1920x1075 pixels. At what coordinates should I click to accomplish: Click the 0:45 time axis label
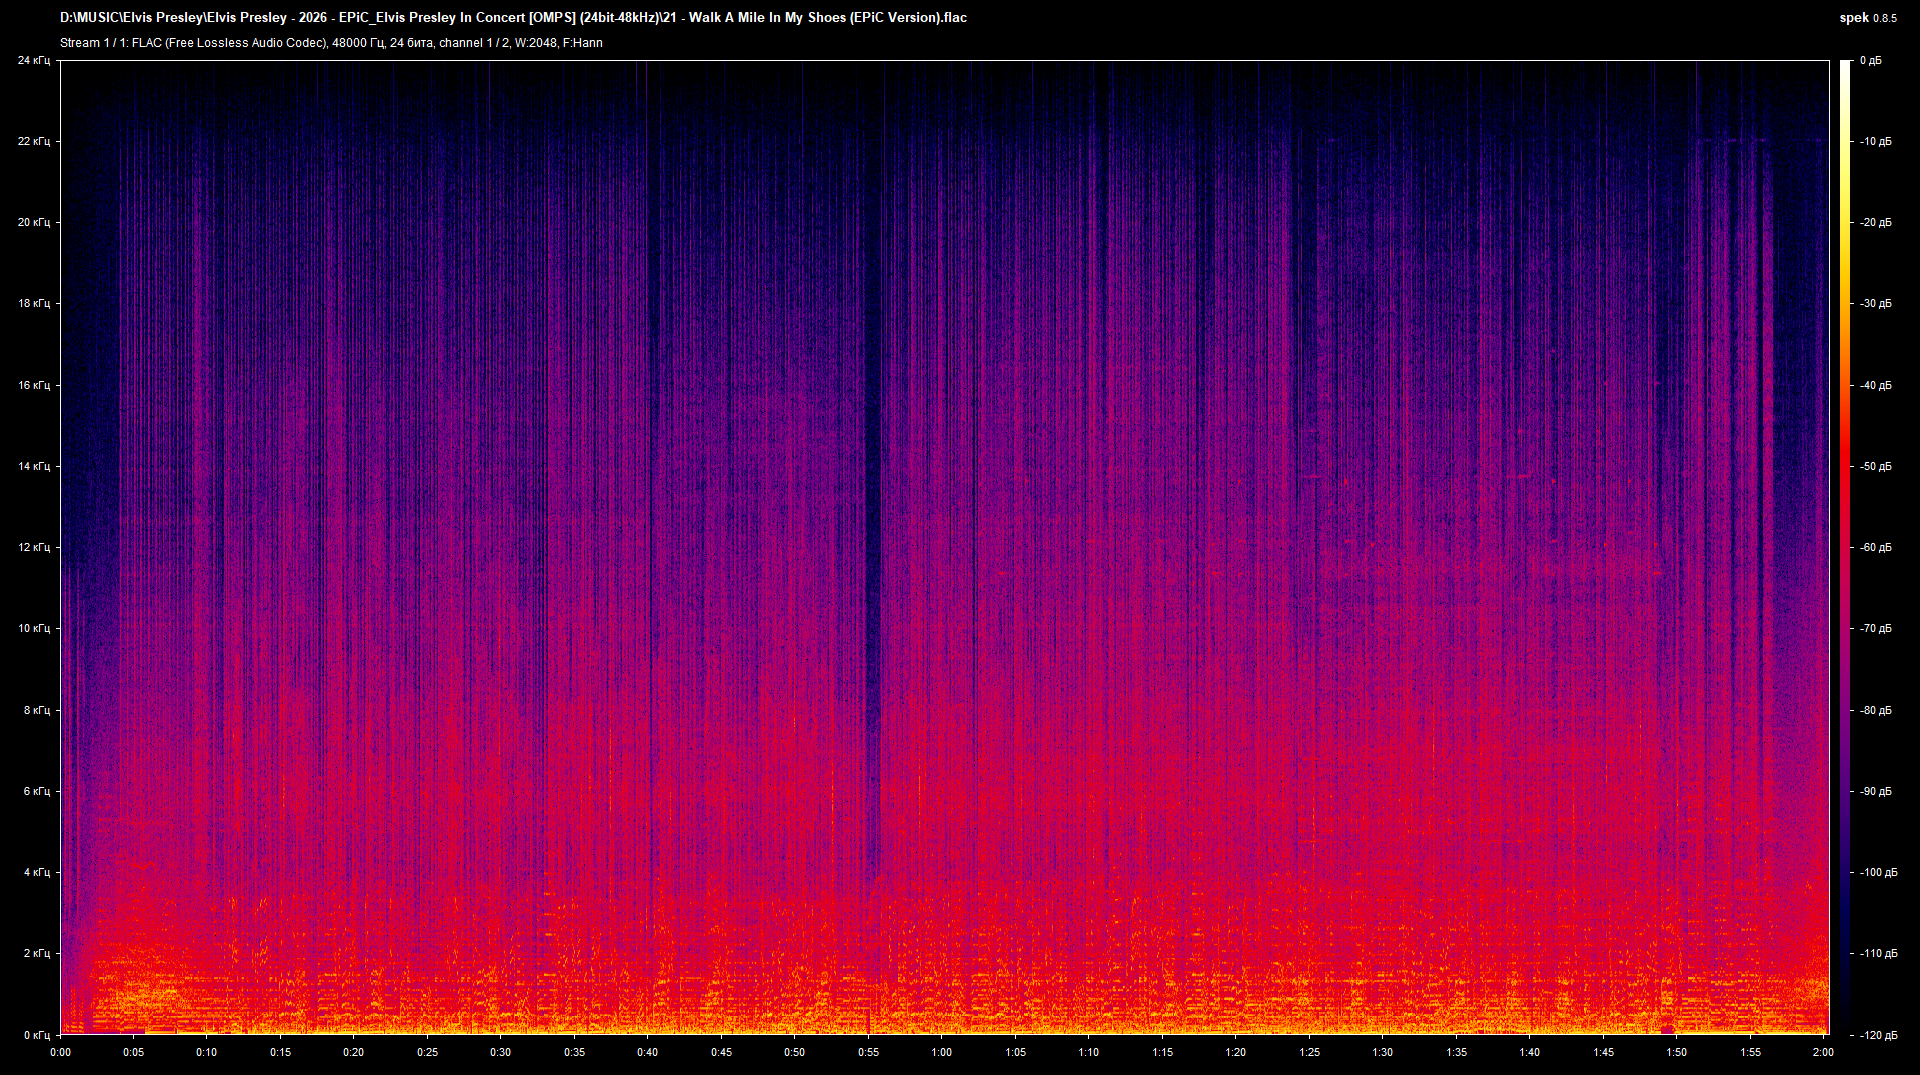(x=721, y=1052)
